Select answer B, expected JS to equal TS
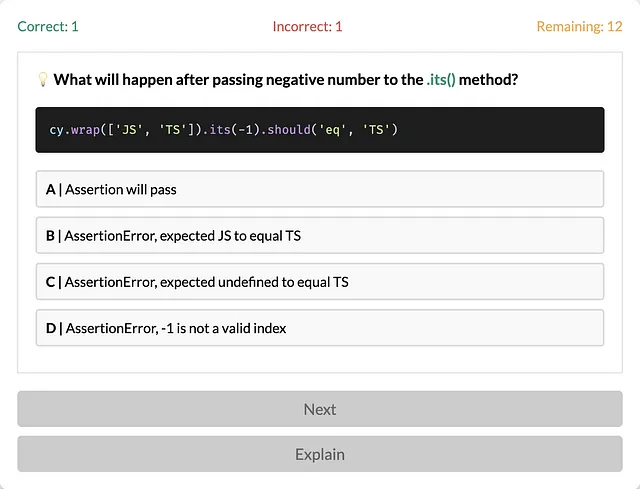 coord(320,236)
